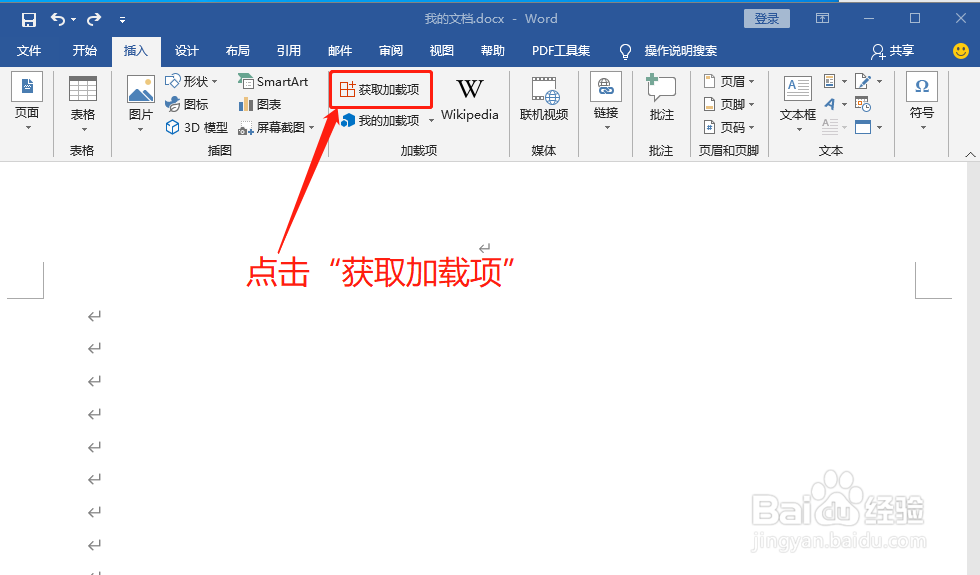Expand the 我的加载项 dropdown arrow
Viewport: 980px width, 575px height.
[x=431, y=121]
